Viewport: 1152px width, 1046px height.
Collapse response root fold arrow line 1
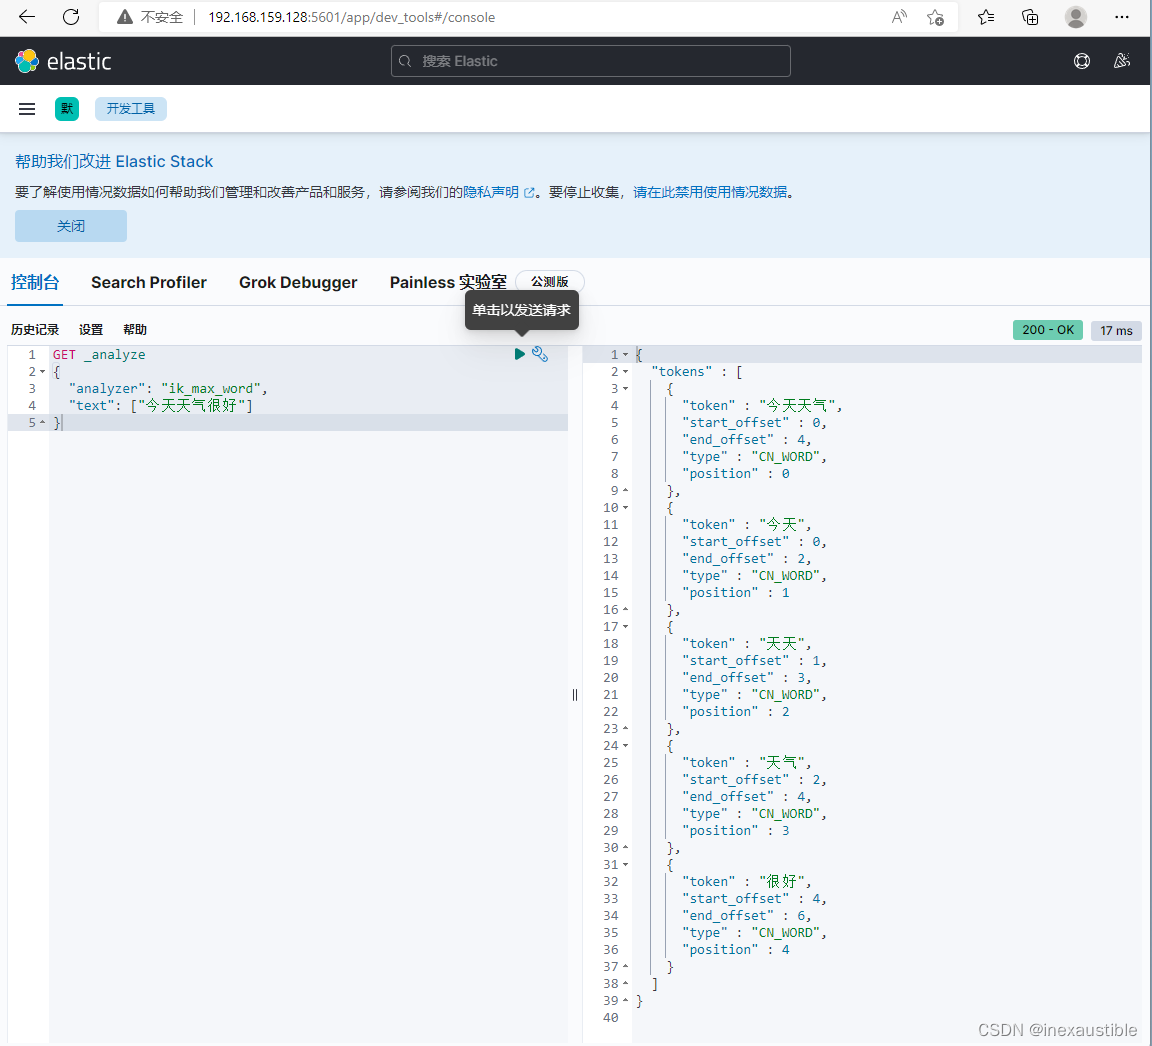[625, 355]
